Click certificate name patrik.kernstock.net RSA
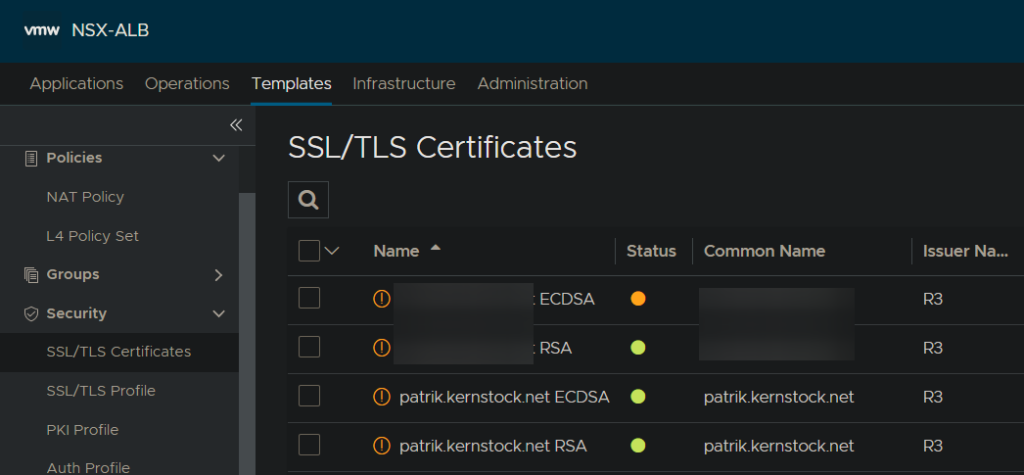Viewport: 1024px width, 475px height. pos(493,446)
